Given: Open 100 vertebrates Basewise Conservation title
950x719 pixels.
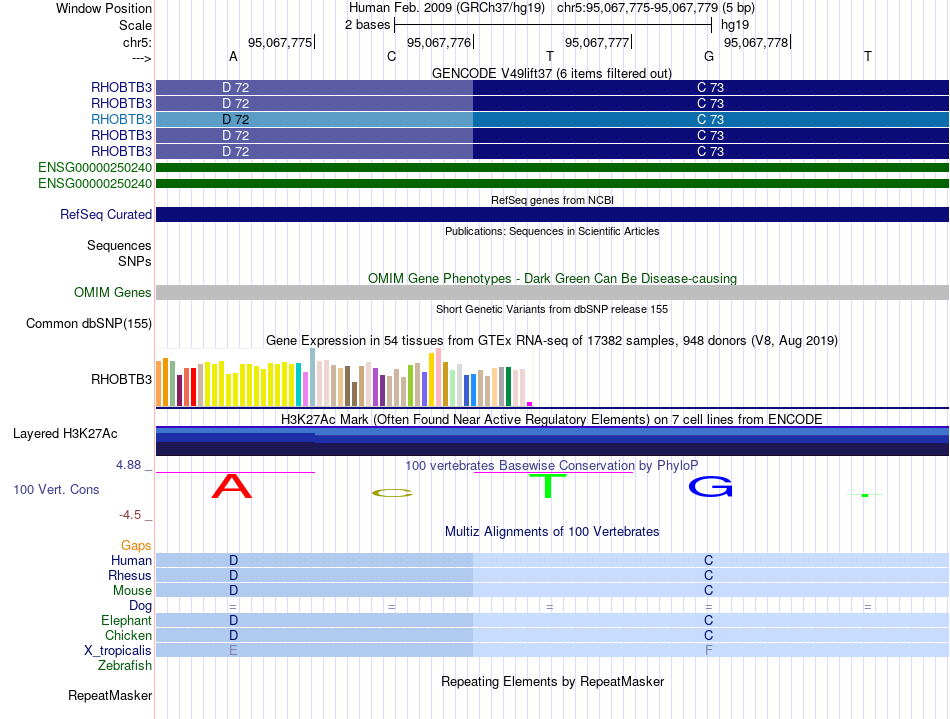Looking at the screenshot, I should click(x=552, y=465).
